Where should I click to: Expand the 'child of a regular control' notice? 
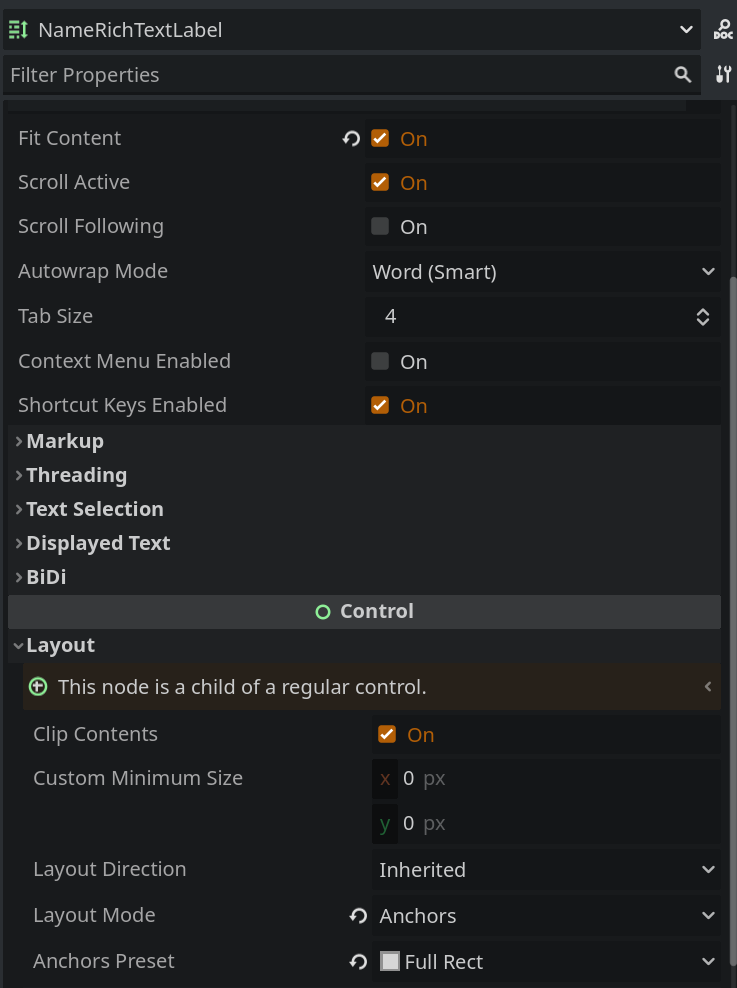point(708,686)
